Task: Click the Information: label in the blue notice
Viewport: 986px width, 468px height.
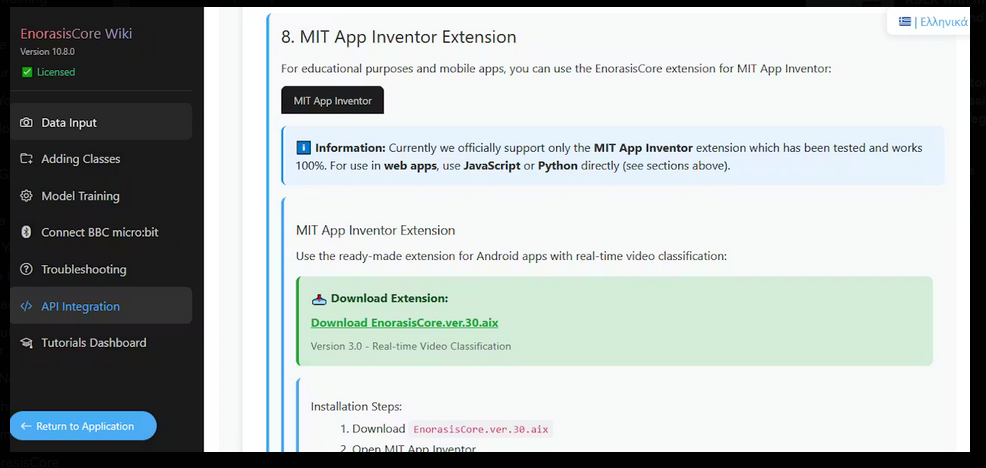Action: 350,148
